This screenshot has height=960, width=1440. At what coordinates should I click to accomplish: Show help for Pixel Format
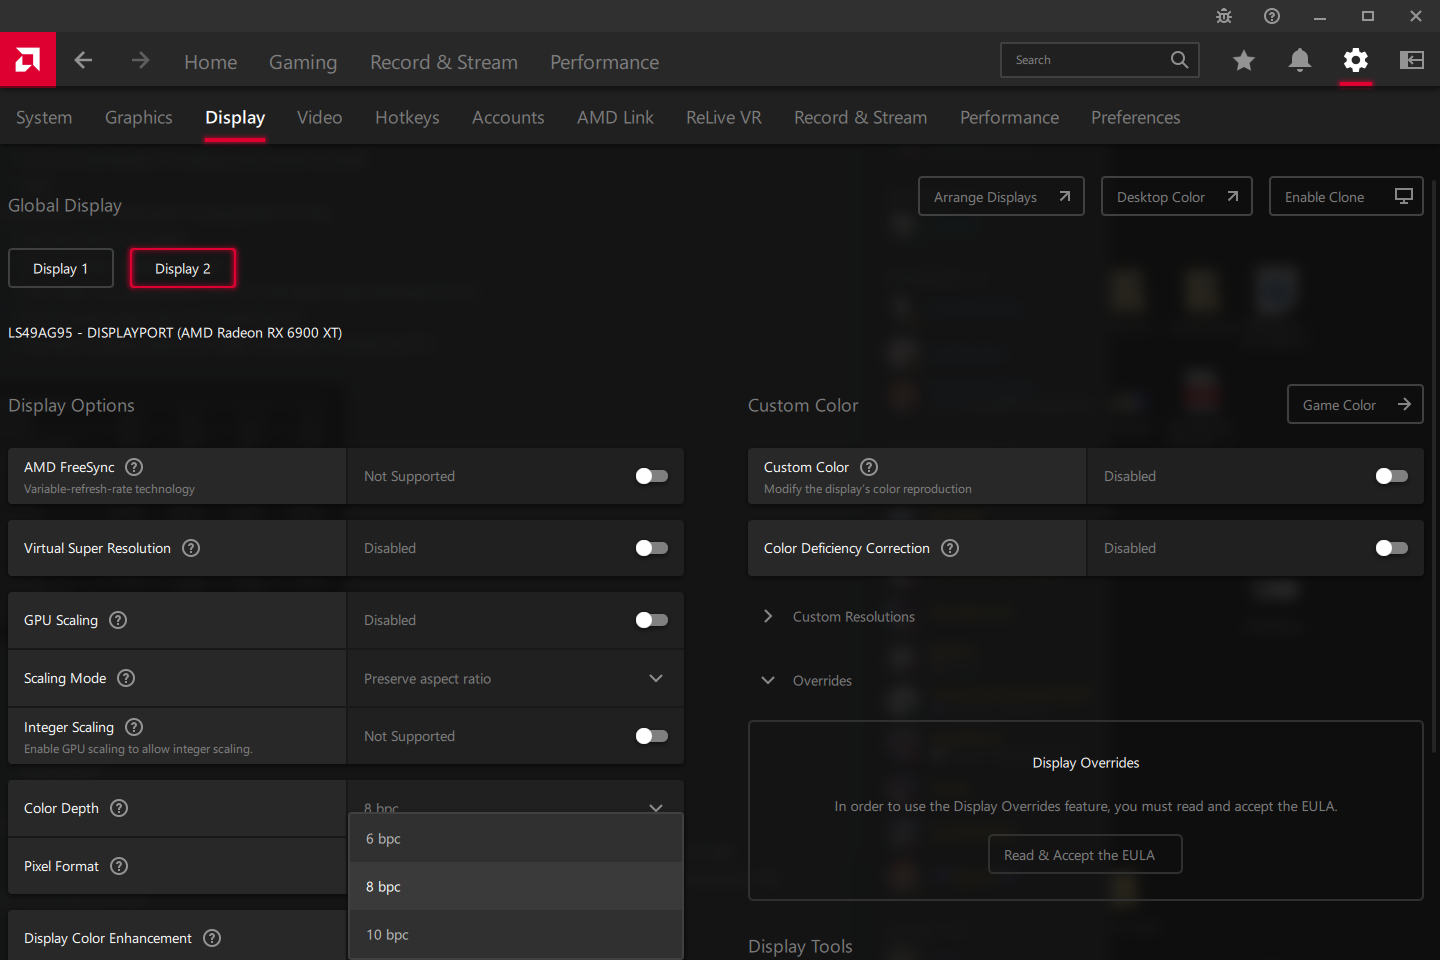pyautogui.click(x=119, y=866)
